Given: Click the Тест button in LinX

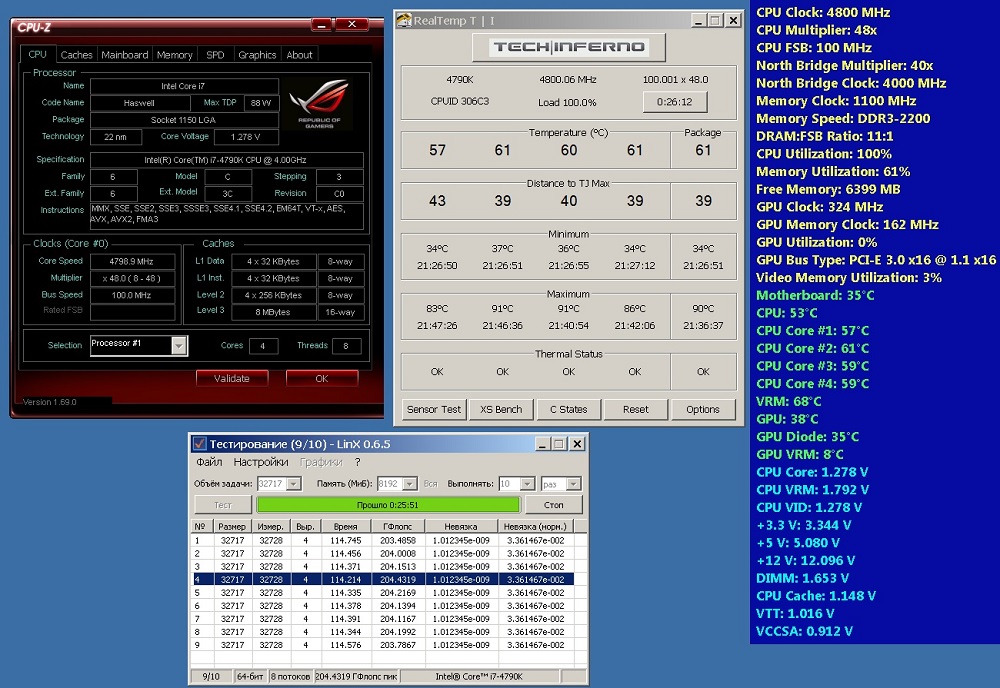Looking at the screenshot, I should (x=223, y=504).
